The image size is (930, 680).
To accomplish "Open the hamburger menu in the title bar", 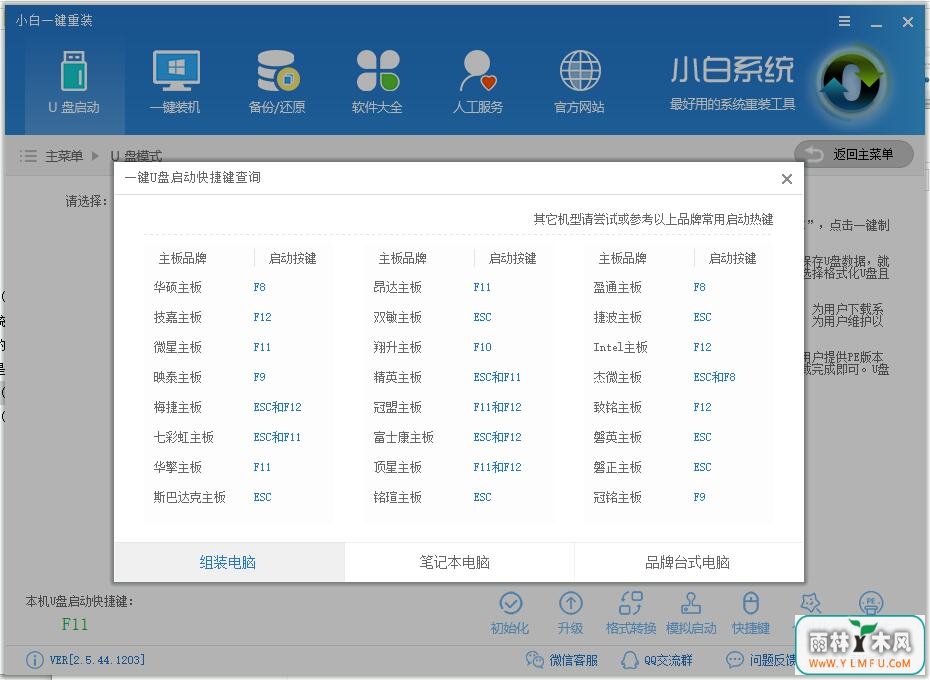I will coord(845,22).
